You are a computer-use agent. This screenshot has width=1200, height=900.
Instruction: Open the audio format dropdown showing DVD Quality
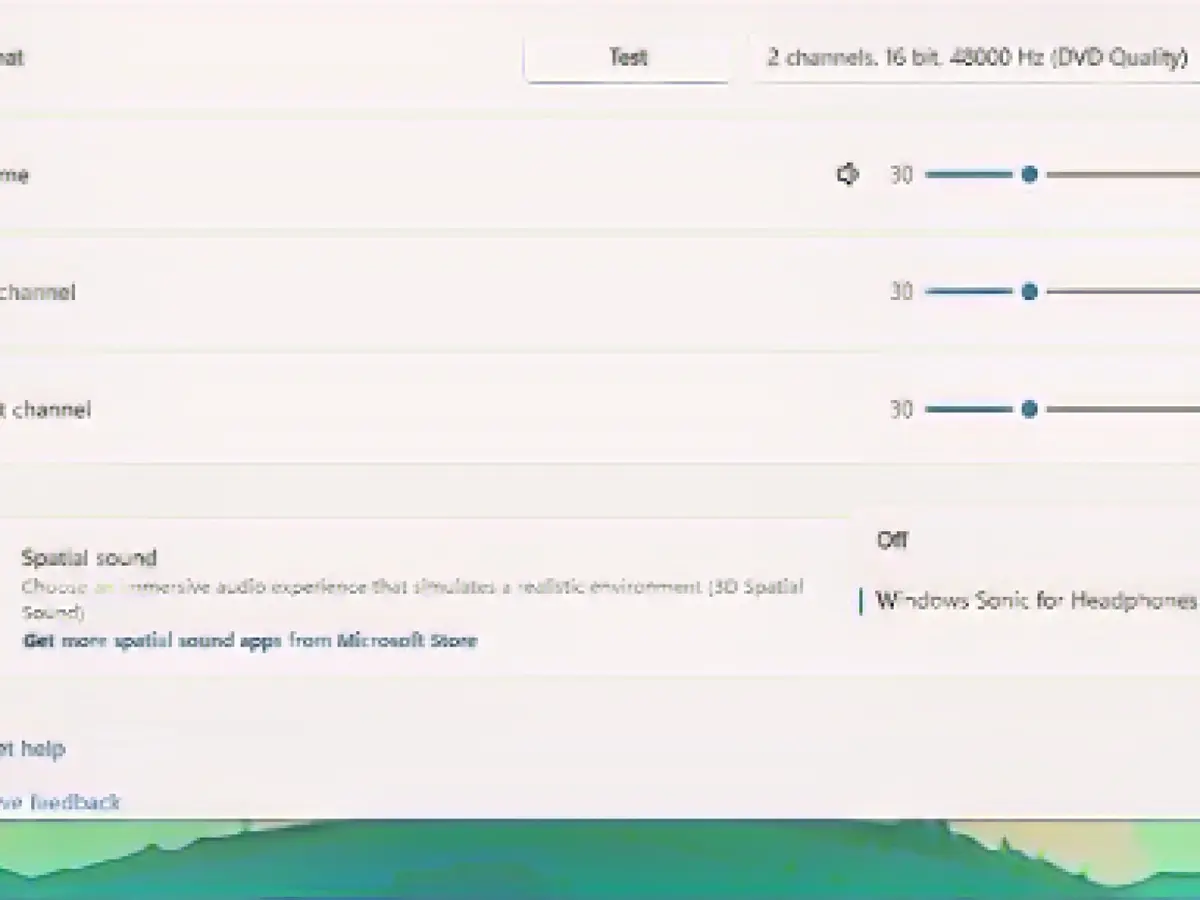click(x=977, y=57)
